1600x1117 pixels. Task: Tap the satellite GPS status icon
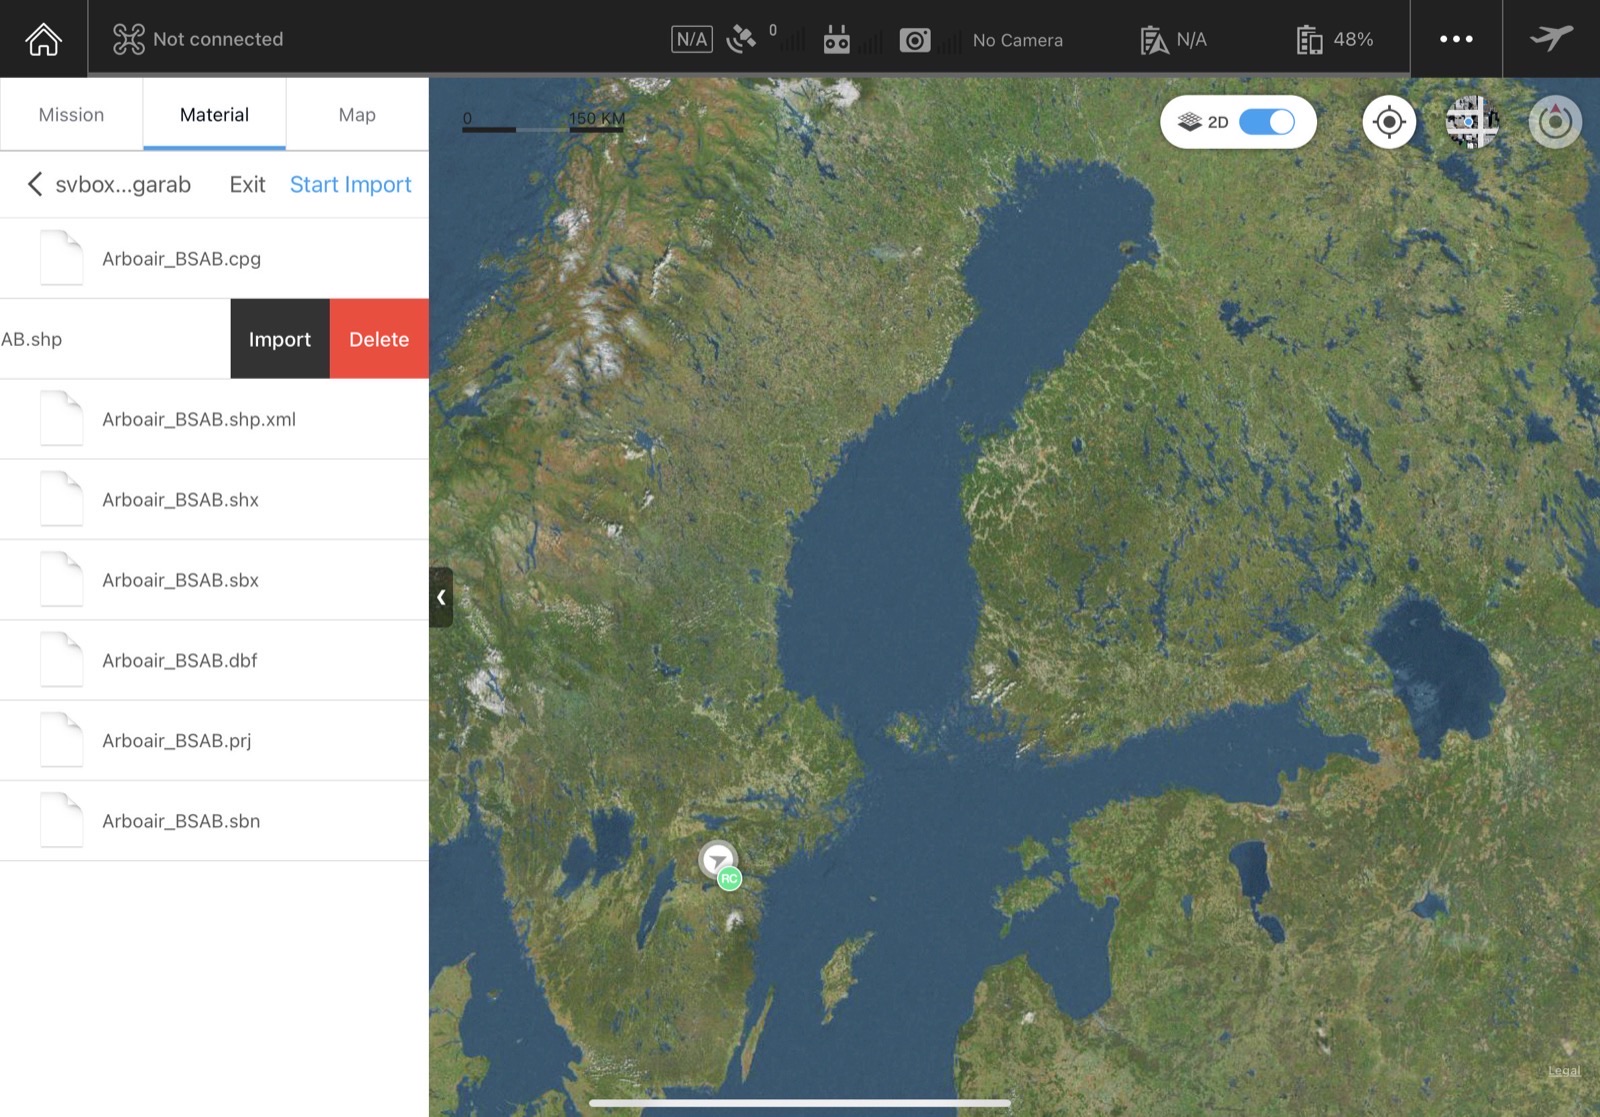[741, 40]
